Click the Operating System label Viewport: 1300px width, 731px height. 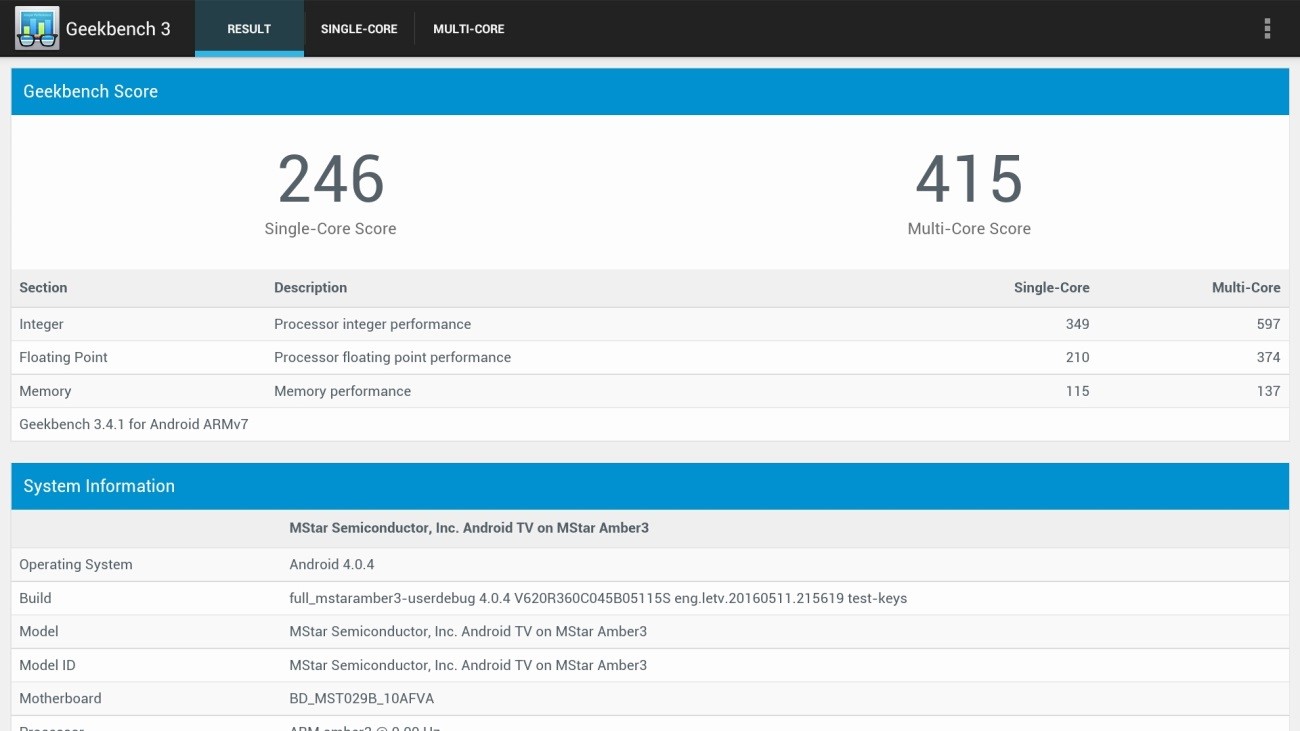pos(76,564)
